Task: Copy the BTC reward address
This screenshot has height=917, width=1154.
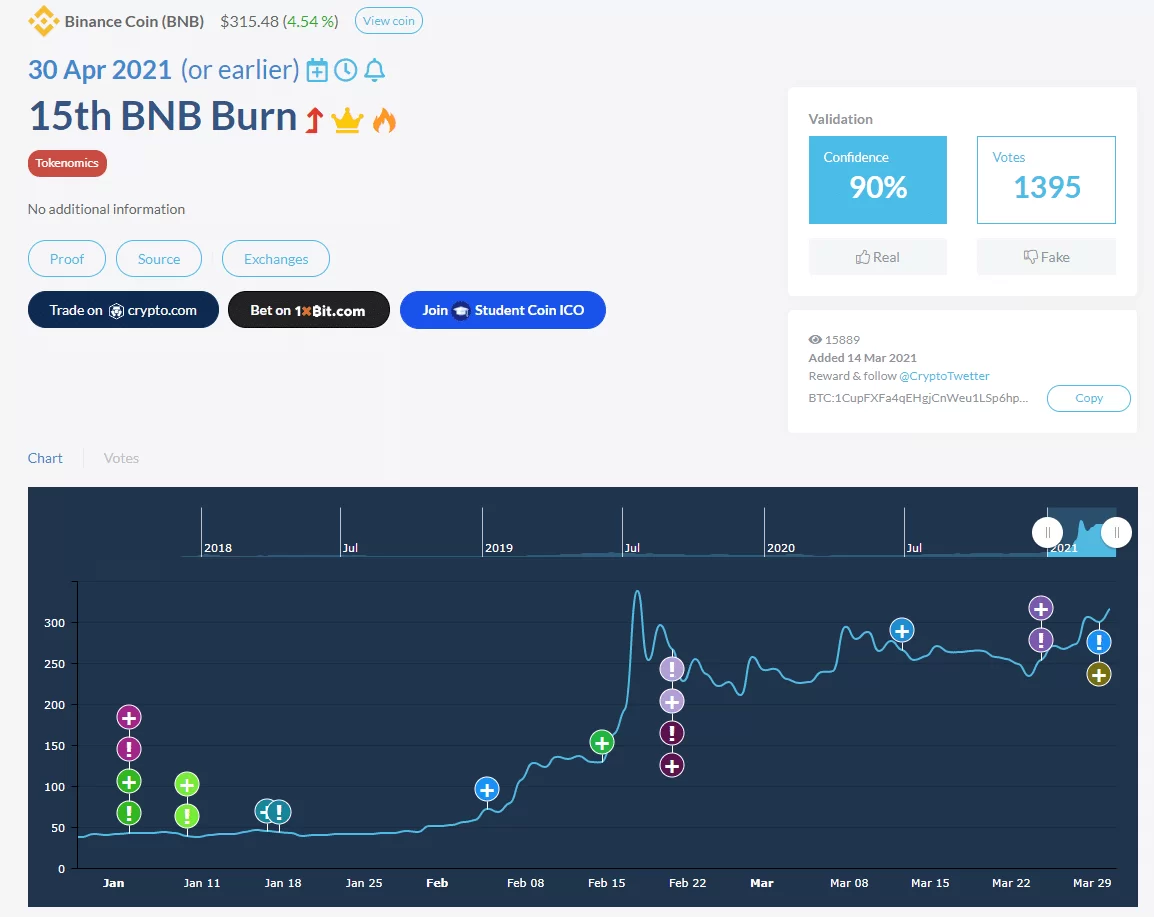Action: [x=1088, y=398]
